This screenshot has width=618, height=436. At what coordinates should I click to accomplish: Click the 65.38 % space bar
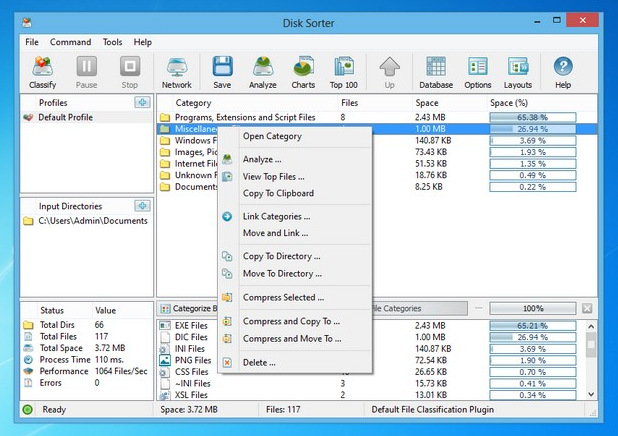pos(532,117)
